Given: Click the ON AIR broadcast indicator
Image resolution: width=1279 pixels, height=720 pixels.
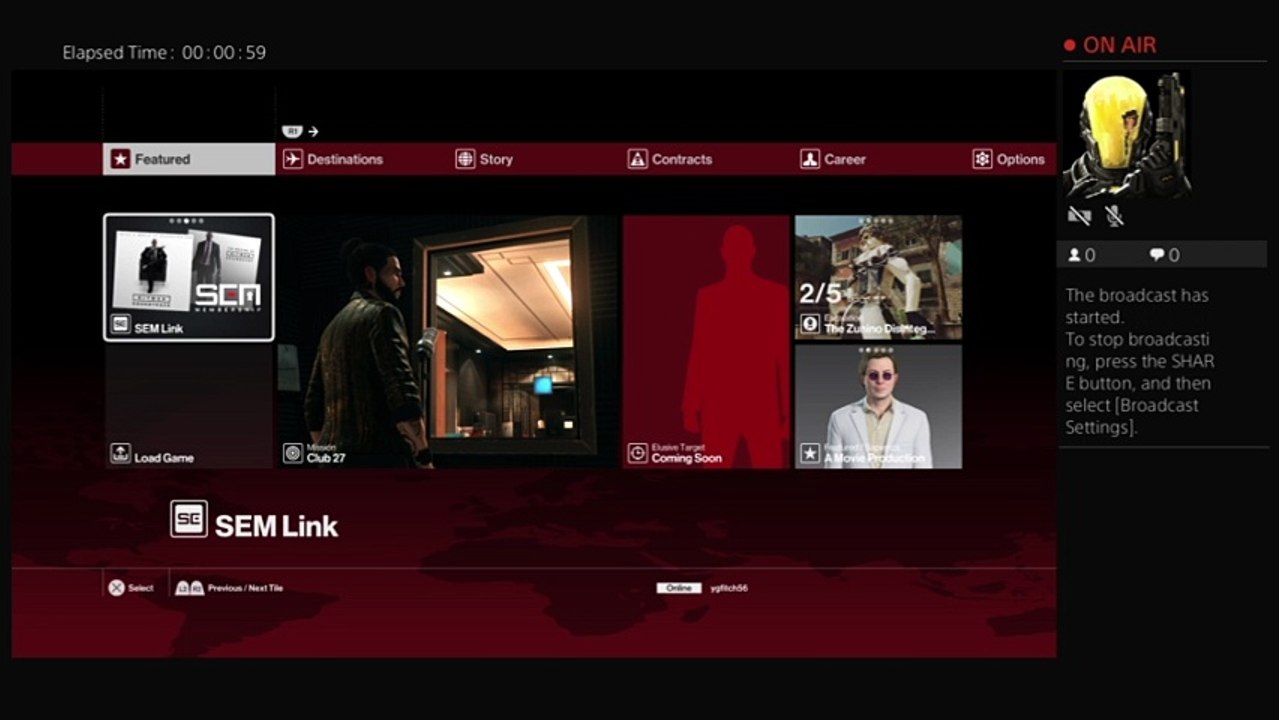Looking at the screenshot, I should [1110, 45].
